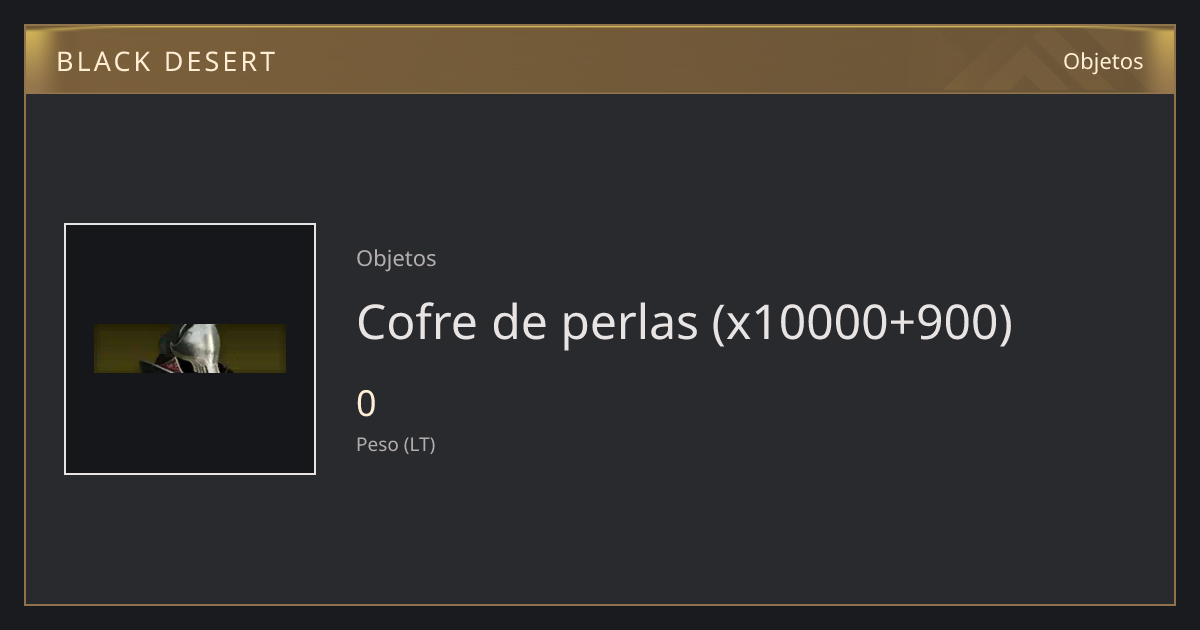Click the word DESERT in the header

219,62
